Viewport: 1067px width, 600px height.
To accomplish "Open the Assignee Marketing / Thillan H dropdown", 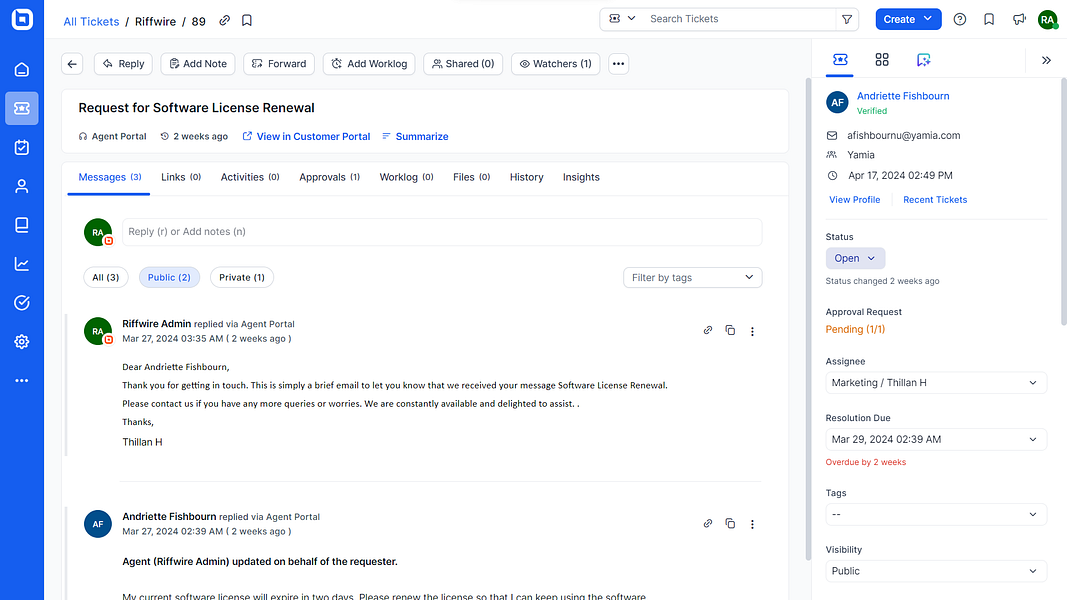I will coord(936,383).
